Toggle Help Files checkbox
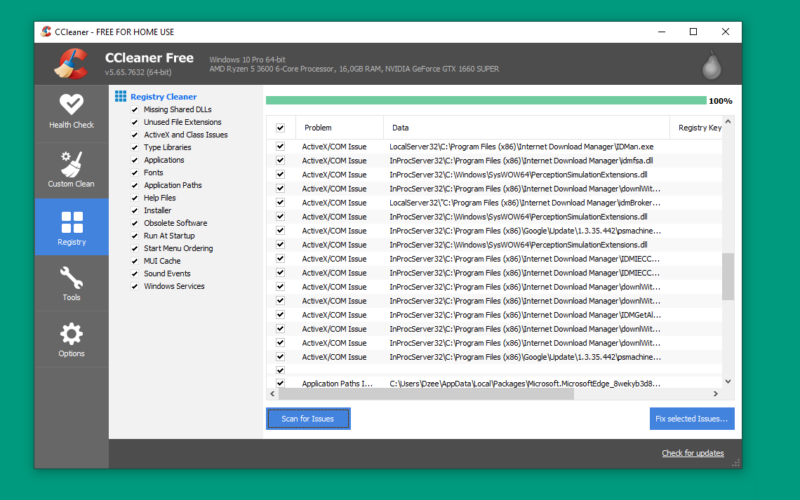The image size is (800, 500). 135,198
